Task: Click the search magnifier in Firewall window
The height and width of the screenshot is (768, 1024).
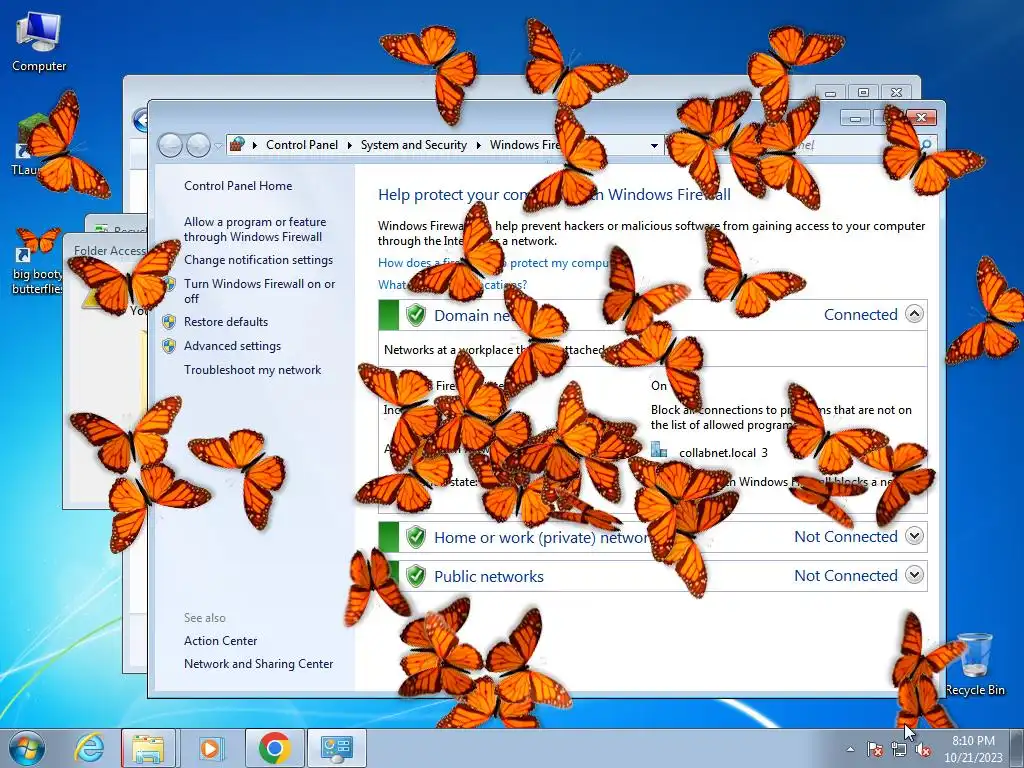Action: pos(926,144)
